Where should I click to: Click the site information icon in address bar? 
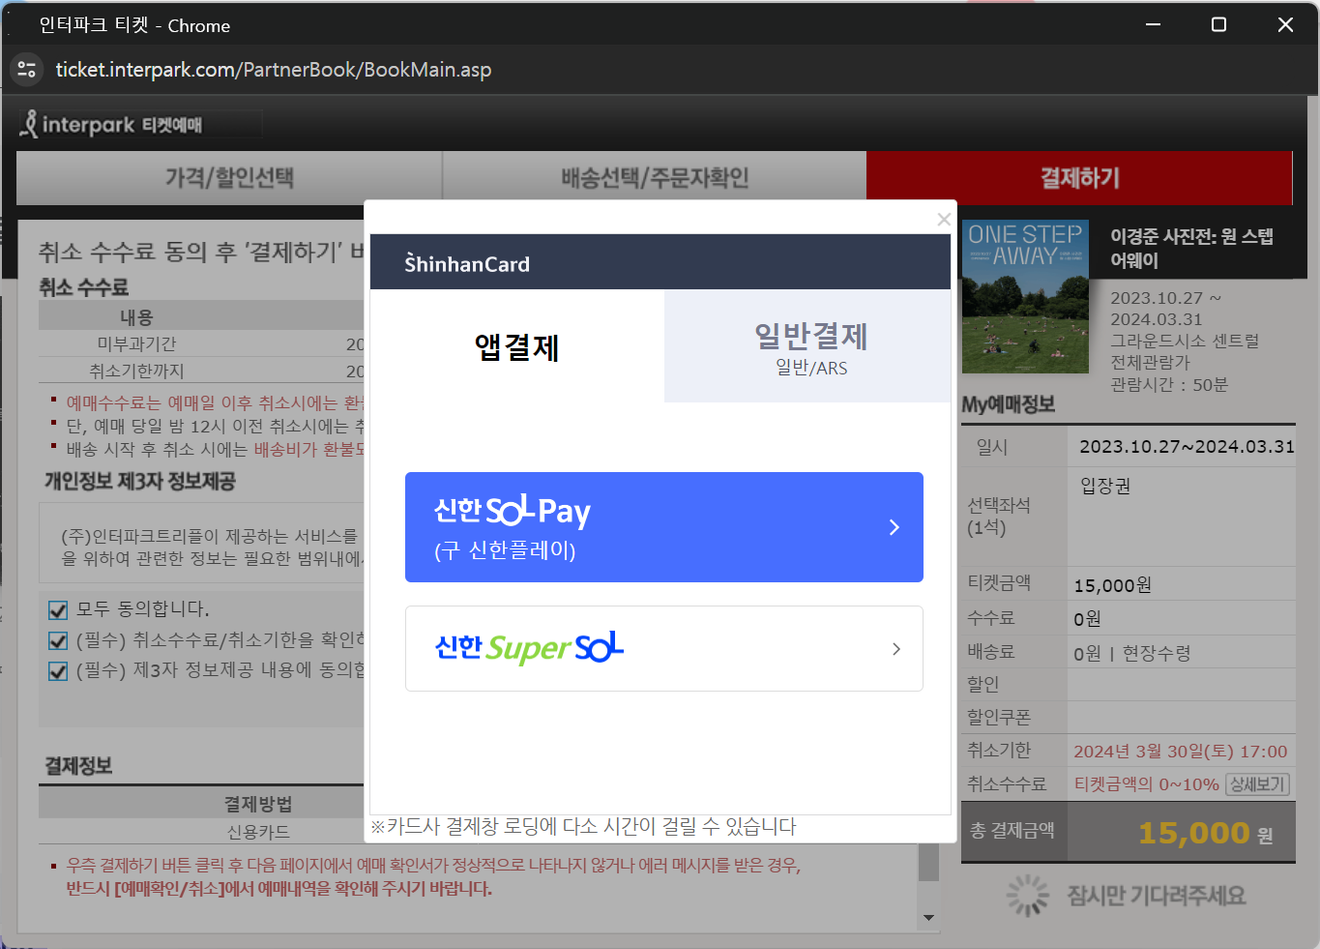(27, 69)
